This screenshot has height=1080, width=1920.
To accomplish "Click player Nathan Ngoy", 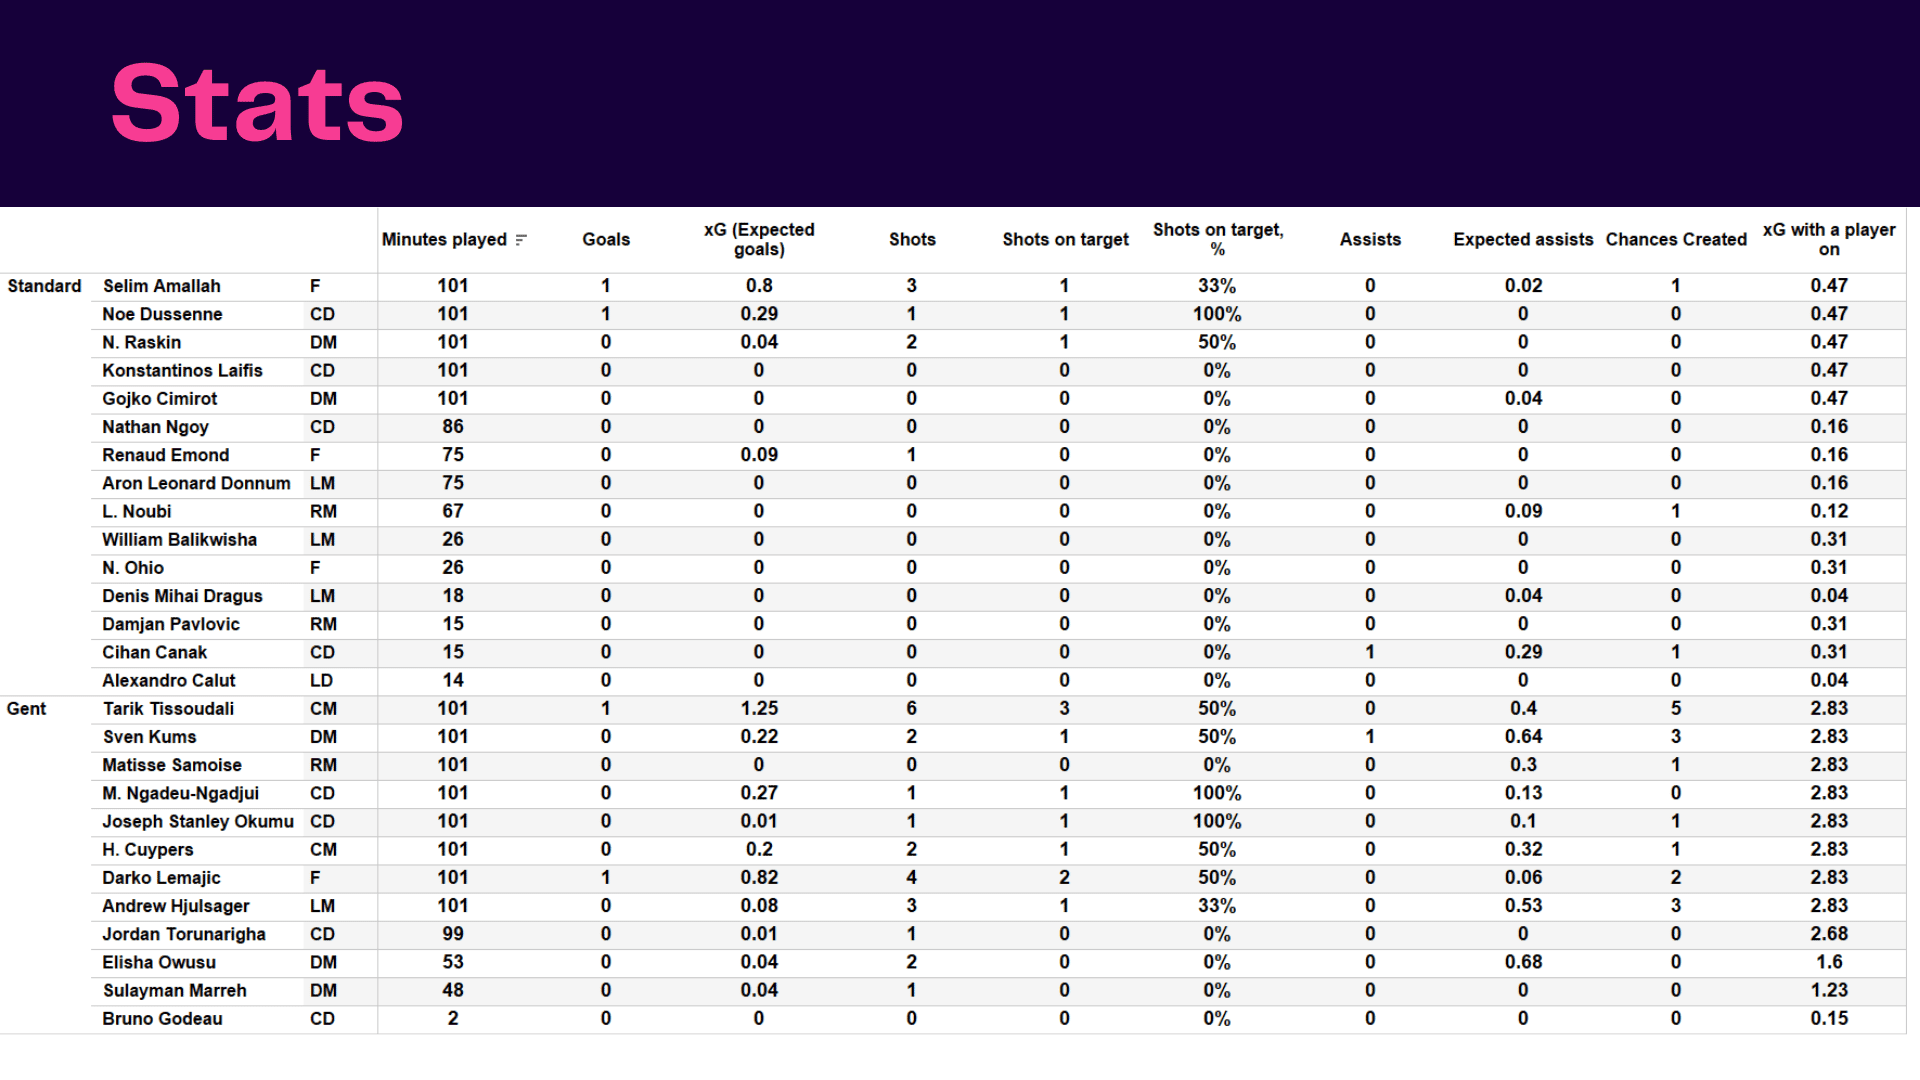I will tap(155, 427).
